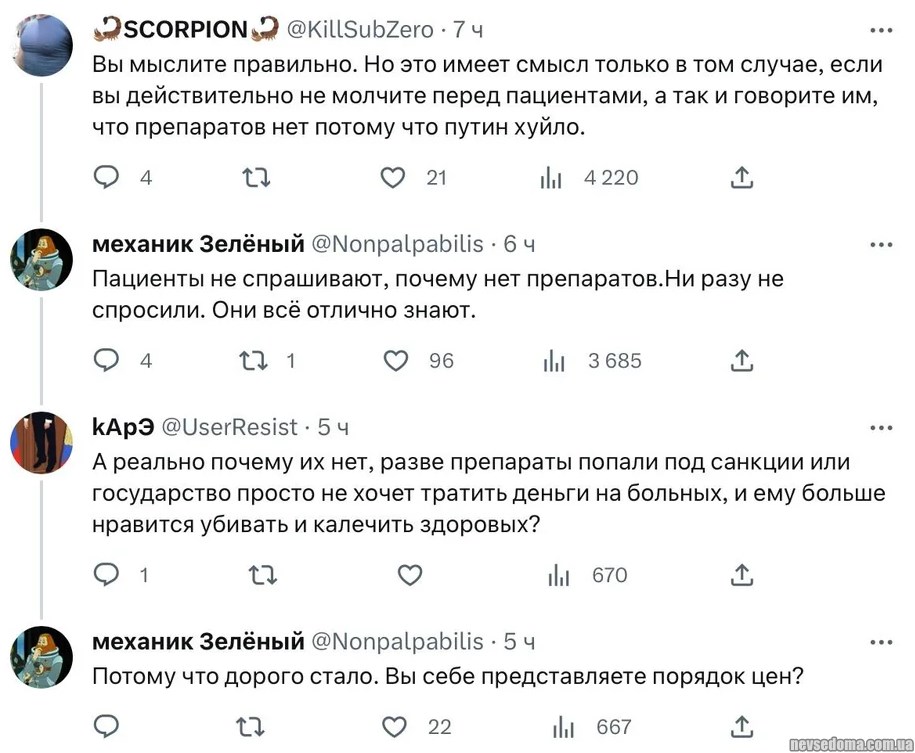Open more options on last tweet
Viewport: 915px width, 753px height.
(x=881, y=641)
